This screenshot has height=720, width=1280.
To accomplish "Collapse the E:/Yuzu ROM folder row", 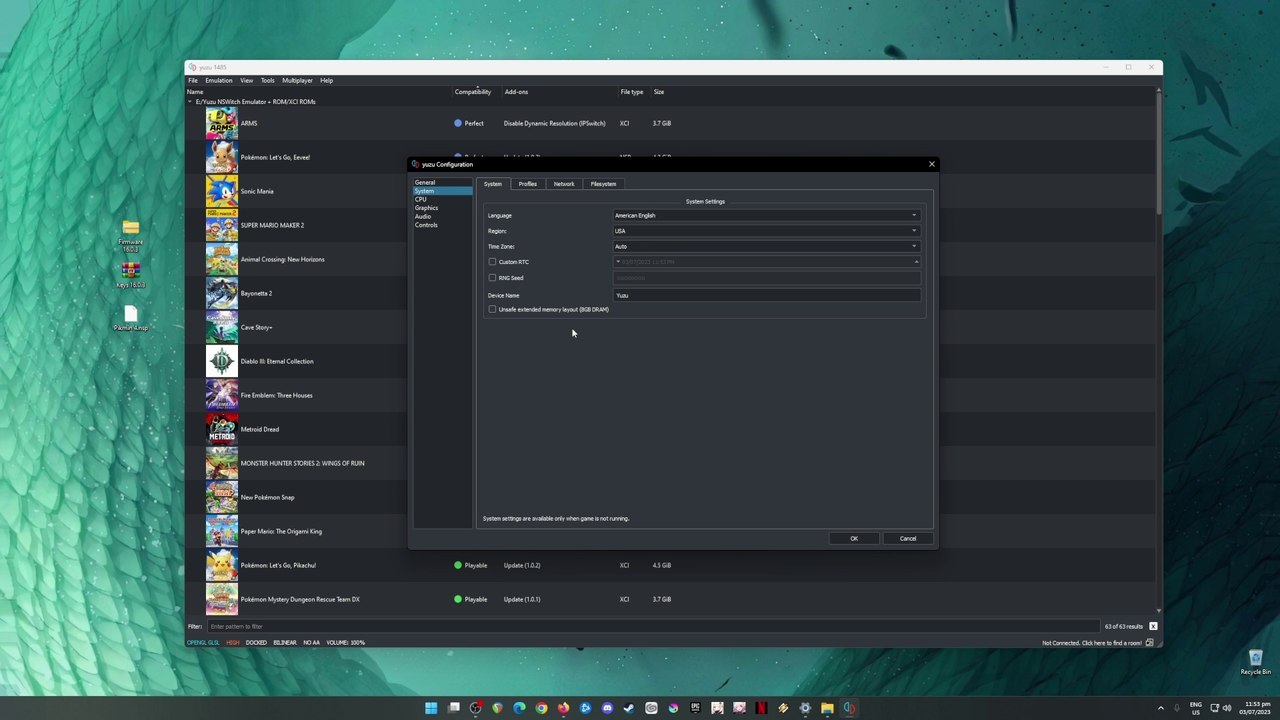I will click(190, 102).
